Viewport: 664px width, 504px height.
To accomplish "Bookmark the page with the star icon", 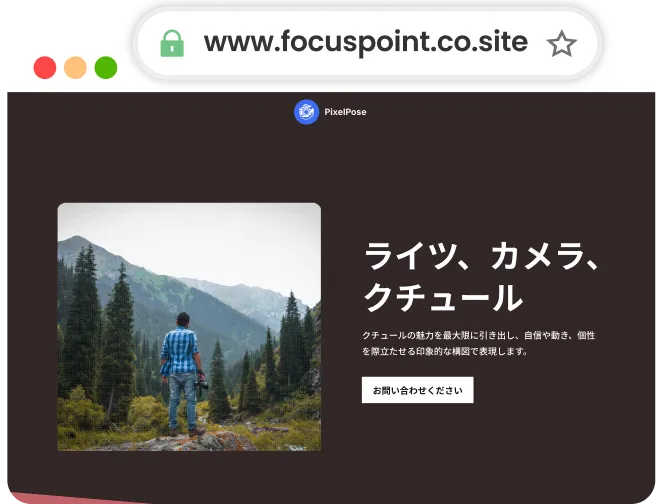I will [562, 43].
